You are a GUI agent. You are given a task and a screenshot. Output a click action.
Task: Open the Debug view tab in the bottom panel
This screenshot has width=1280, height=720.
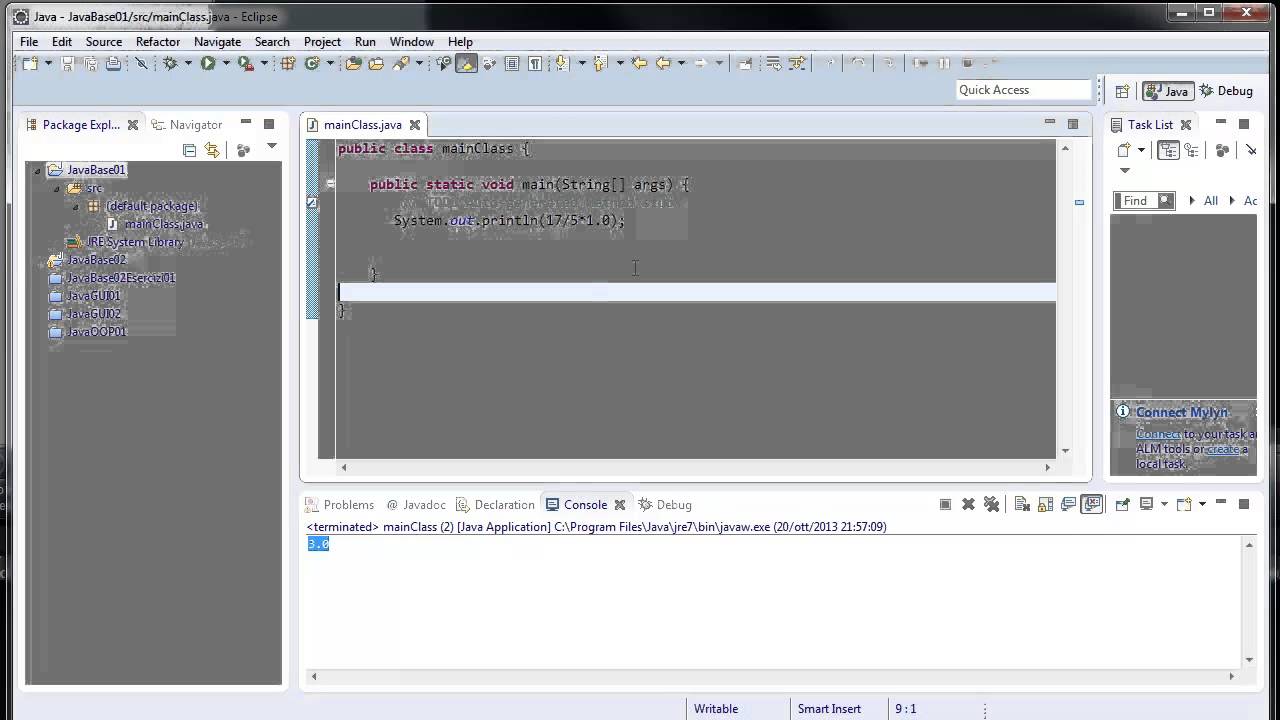click(x=665, y=505)
